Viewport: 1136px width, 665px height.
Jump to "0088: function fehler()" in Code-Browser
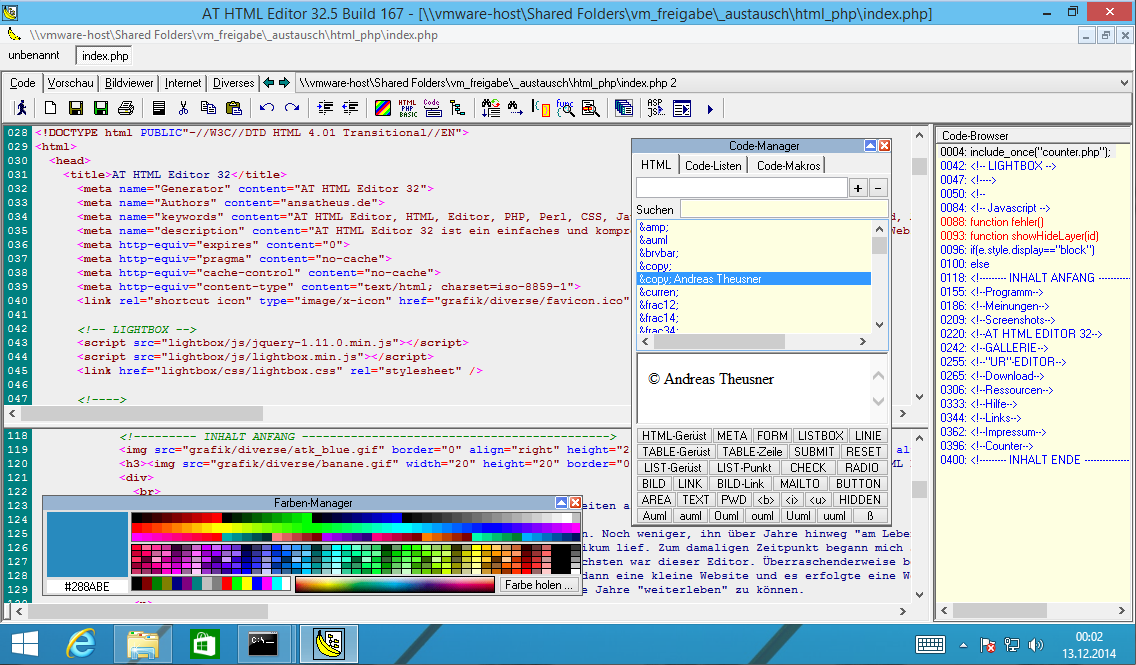point(992,222)
